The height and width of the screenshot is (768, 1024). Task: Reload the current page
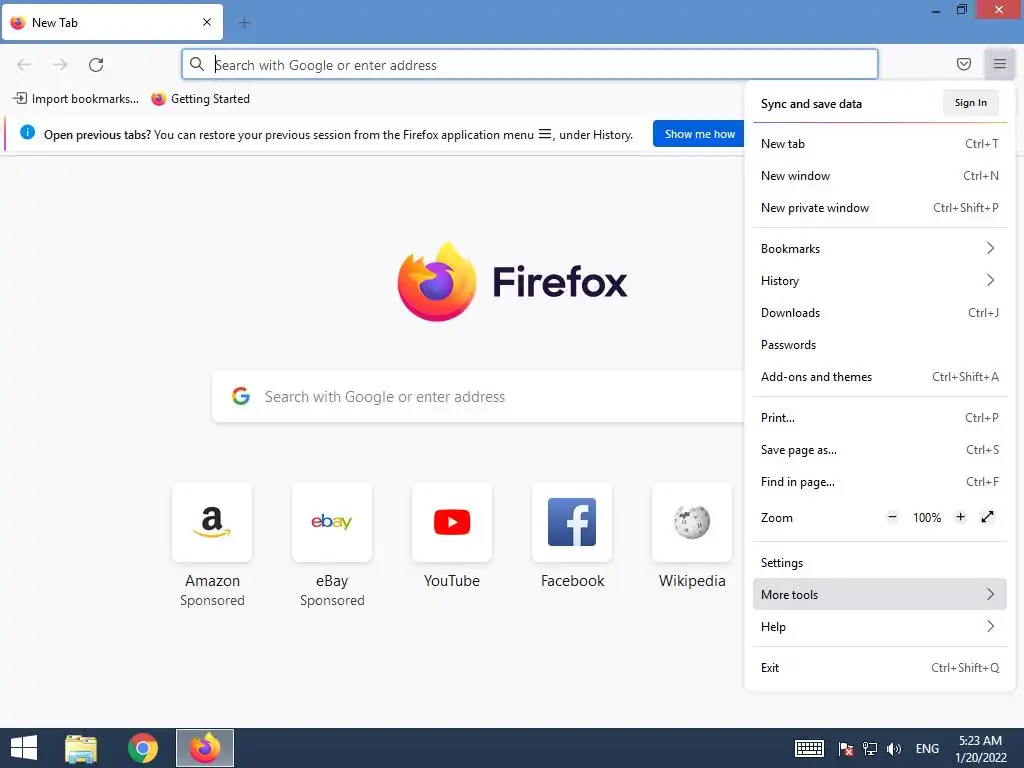[x=96, y=65]
